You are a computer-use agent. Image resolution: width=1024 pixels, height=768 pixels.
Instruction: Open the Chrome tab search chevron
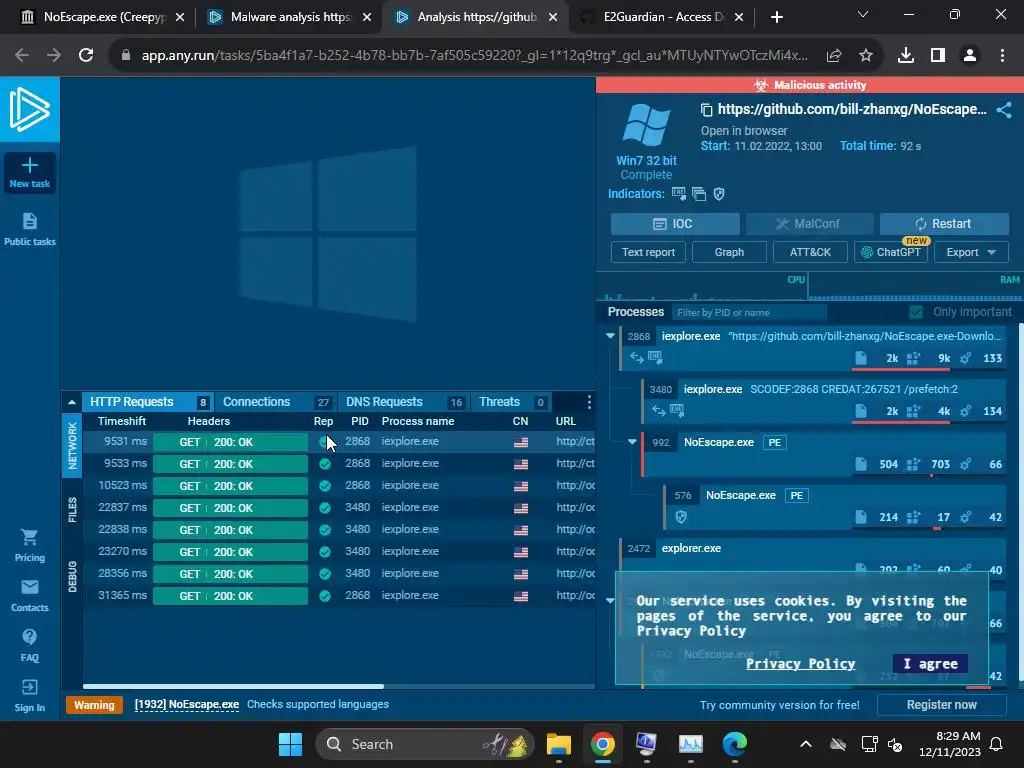(x=863, y=14)
